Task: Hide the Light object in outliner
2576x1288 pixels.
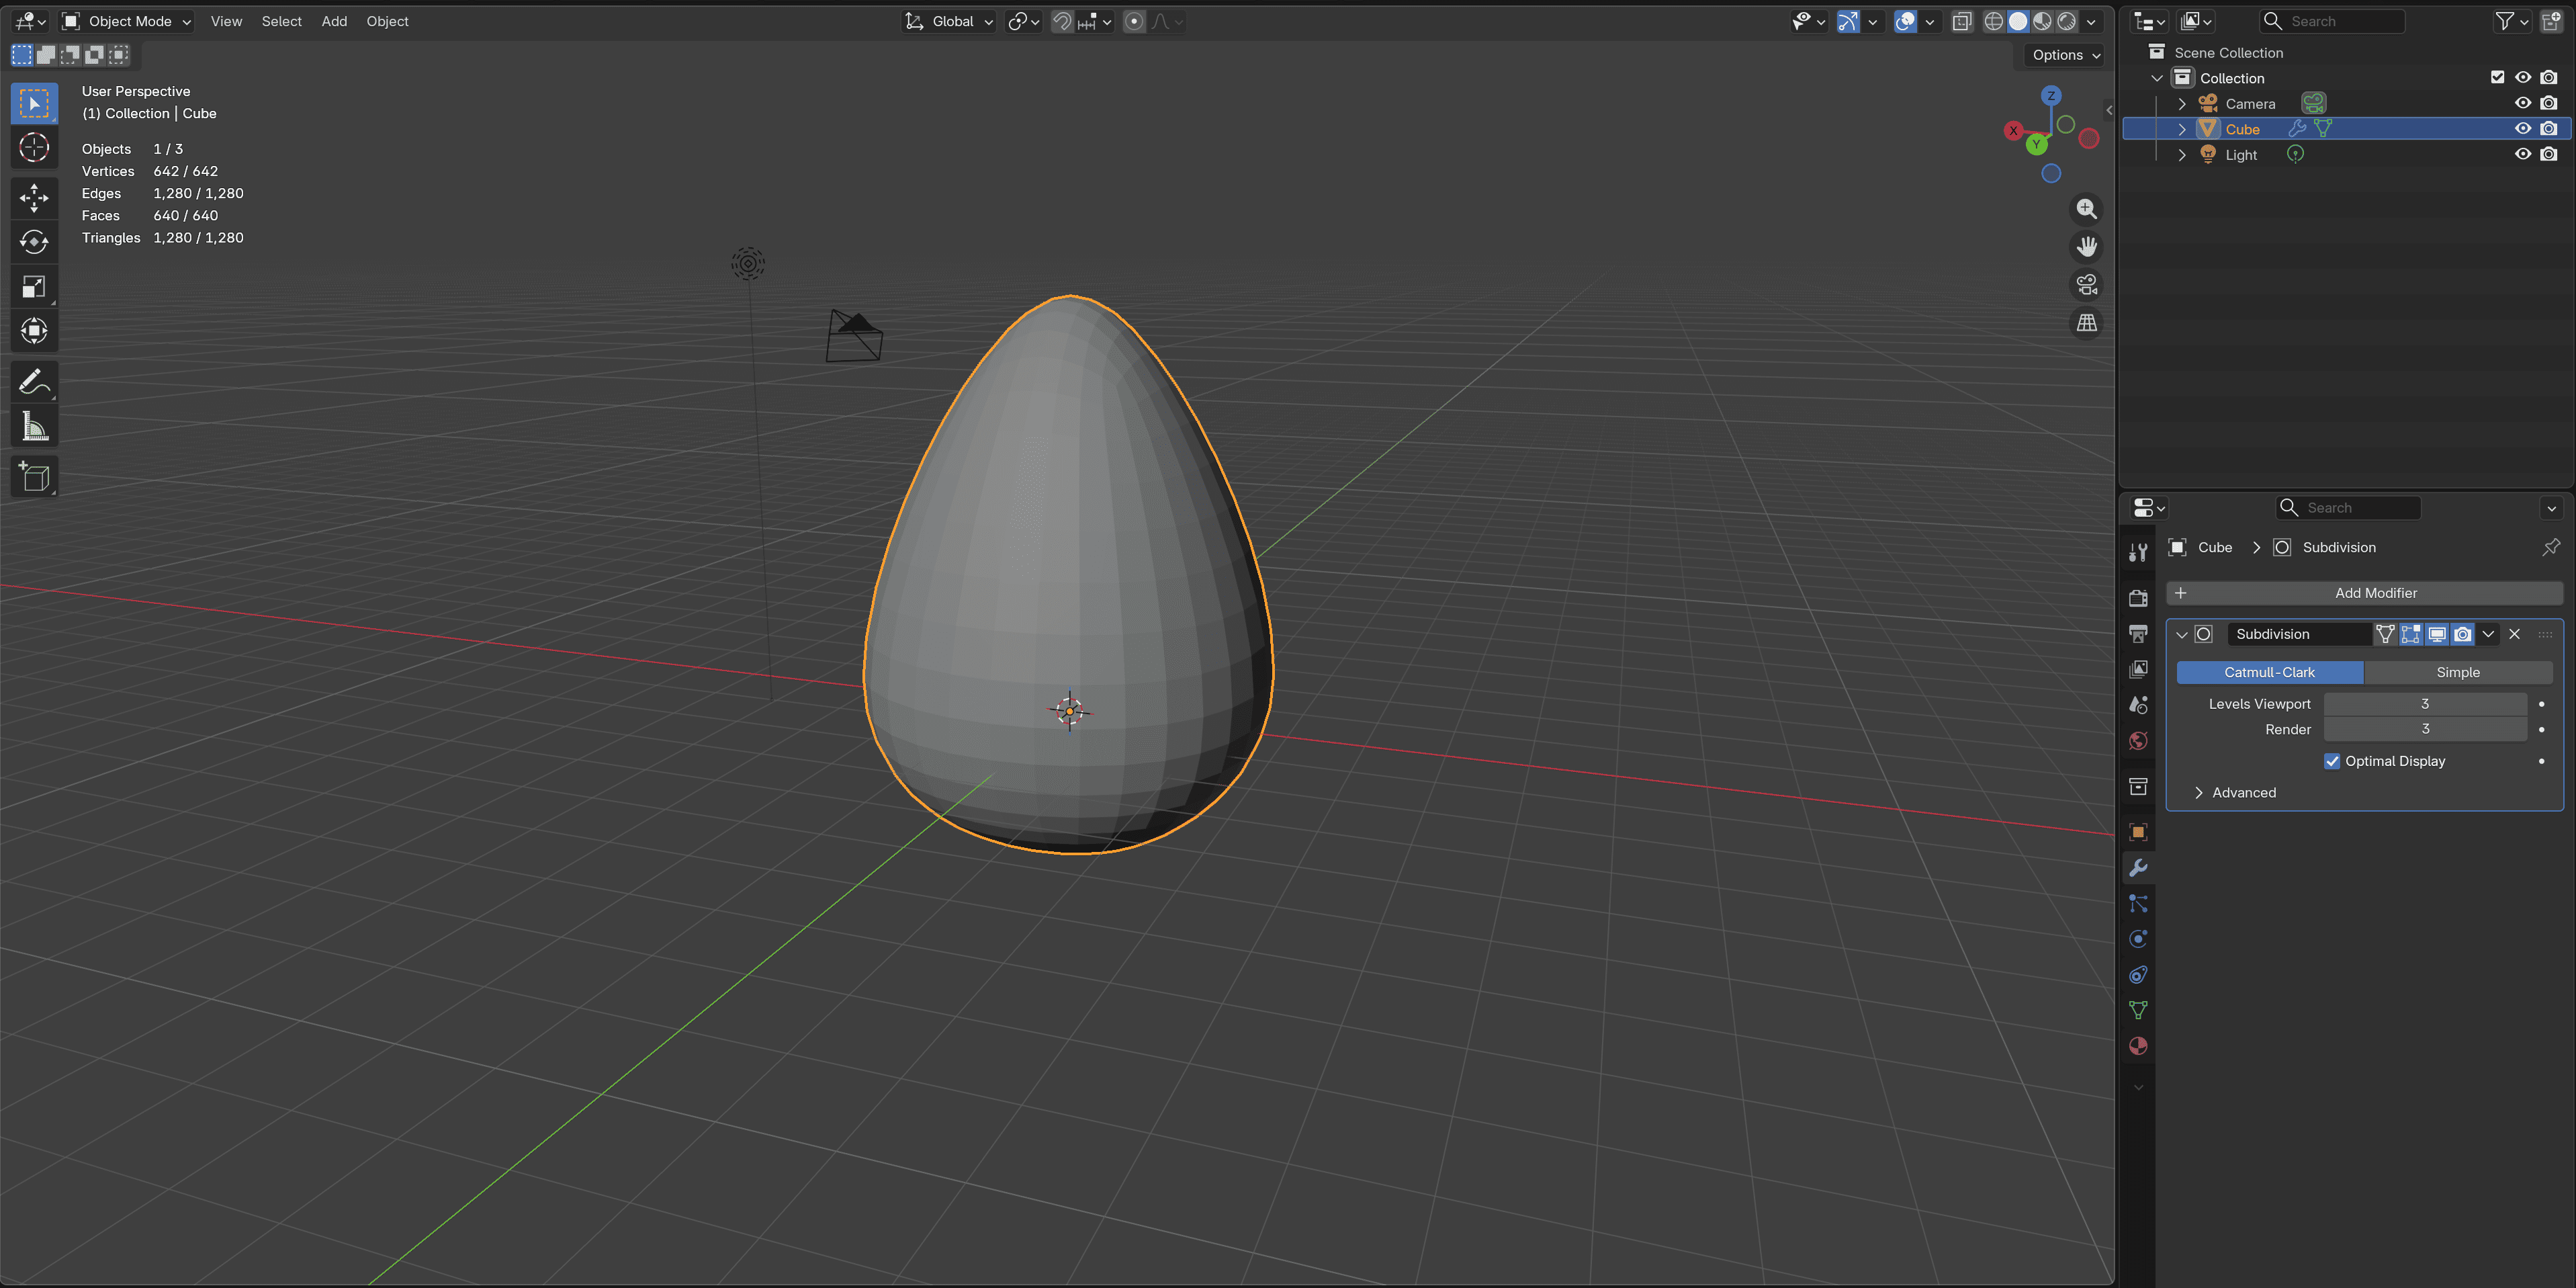Action: coord(2523,154)
